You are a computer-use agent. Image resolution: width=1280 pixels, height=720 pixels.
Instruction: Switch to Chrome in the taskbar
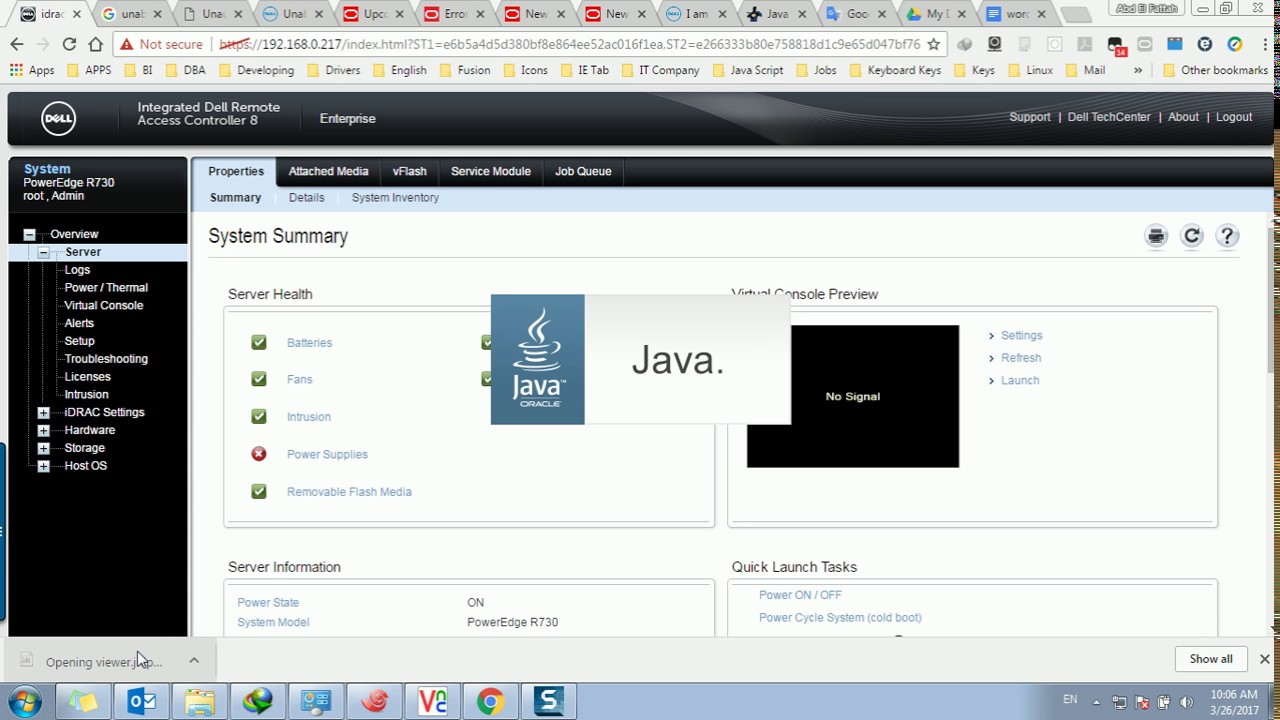pos(490,702)
